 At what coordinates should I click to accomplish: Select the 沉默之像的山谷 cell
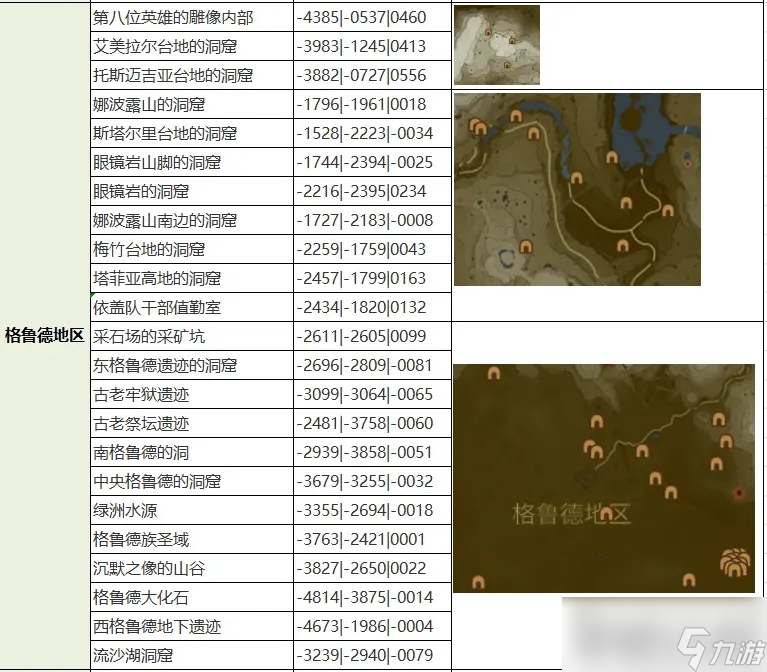click(192, 569)
